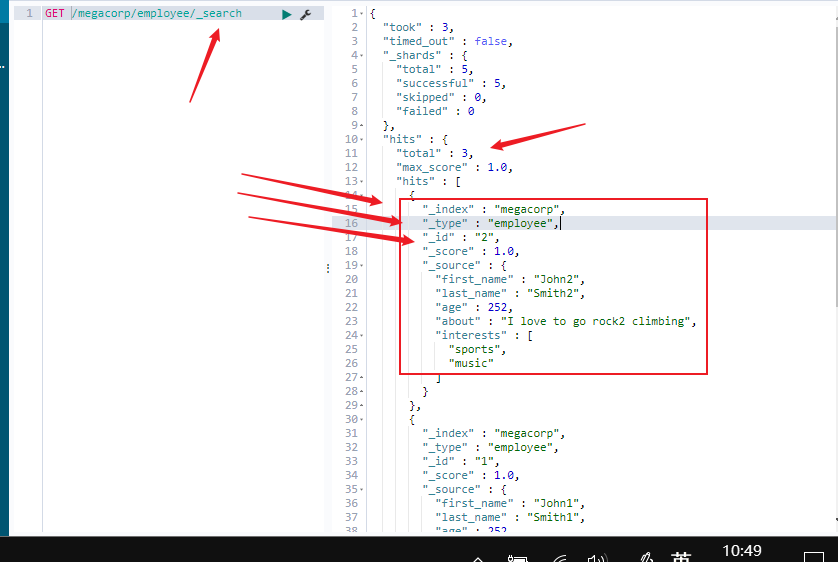Open the taskbar clock showing 10:49

(x=742, y=551)
